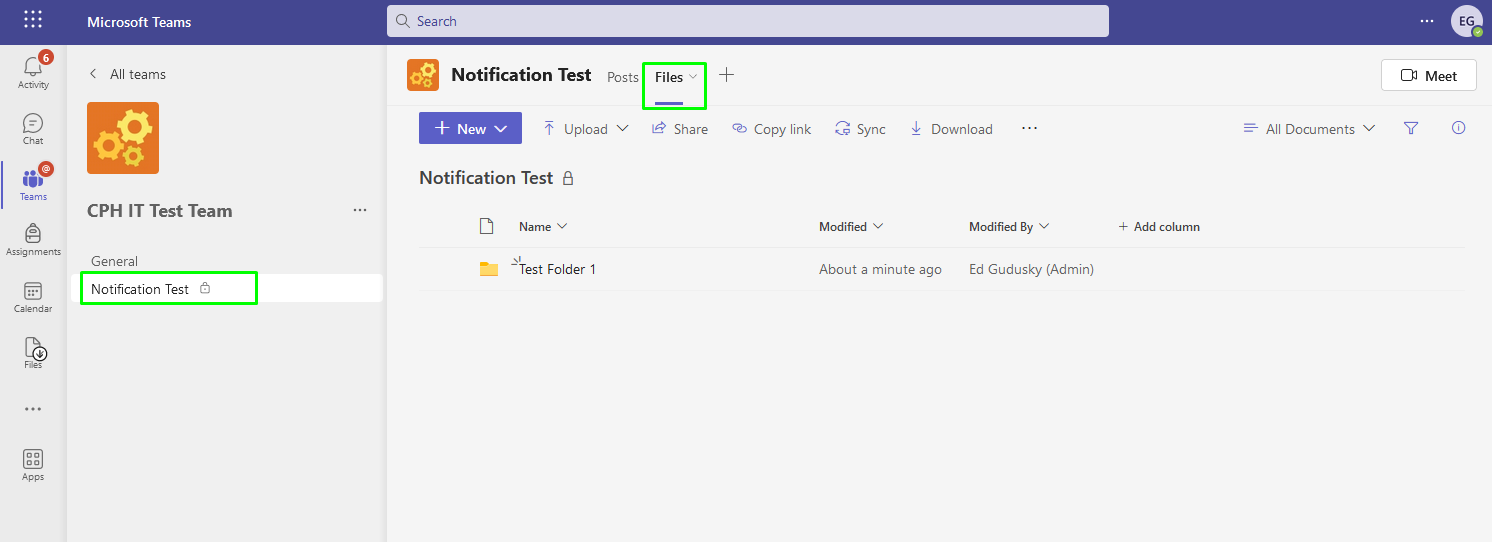Open the app launcher waffle icon

[33, 20]
